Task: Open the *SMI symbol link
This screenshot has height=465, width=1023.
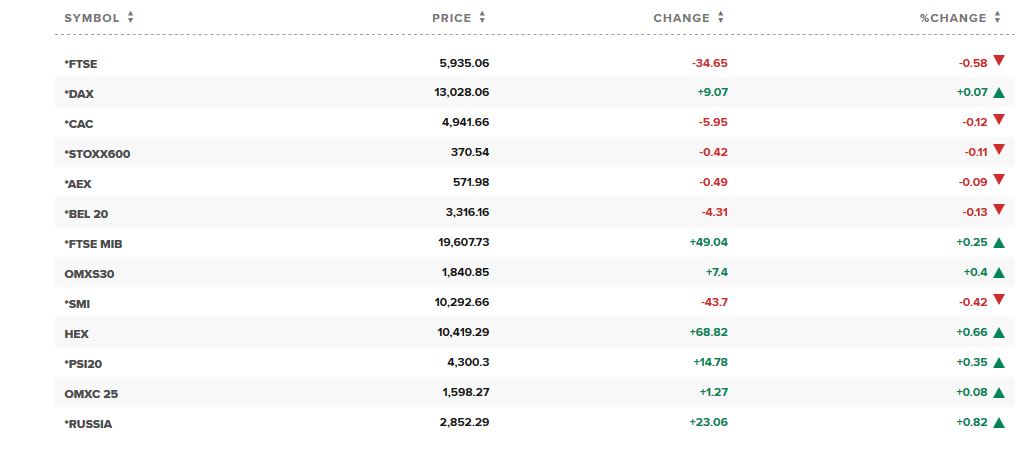Action: [x=77, y=304]
